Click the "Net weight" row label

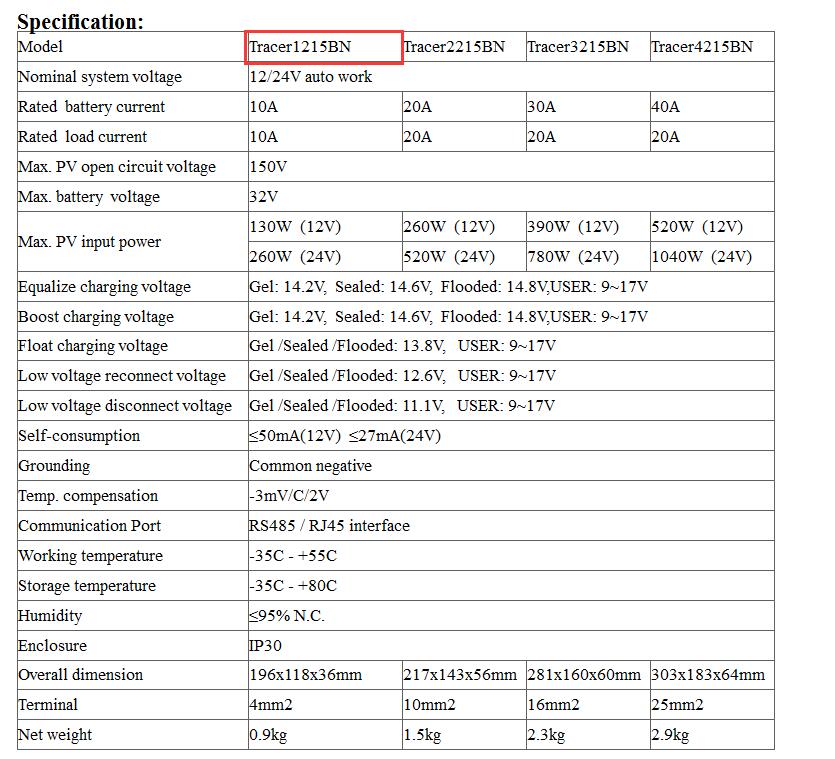pyautogui.click(x=55, y=735)
